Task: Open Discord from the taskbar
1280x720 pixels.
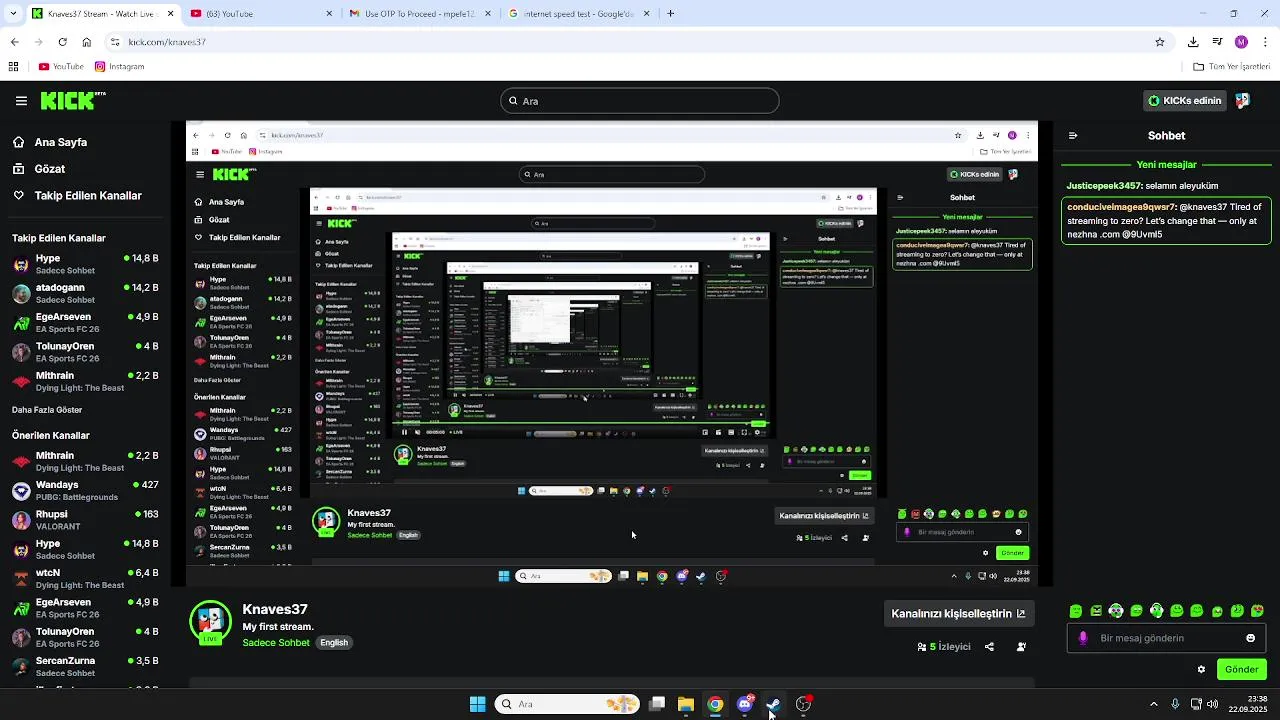Action: [x=744, y=704]
